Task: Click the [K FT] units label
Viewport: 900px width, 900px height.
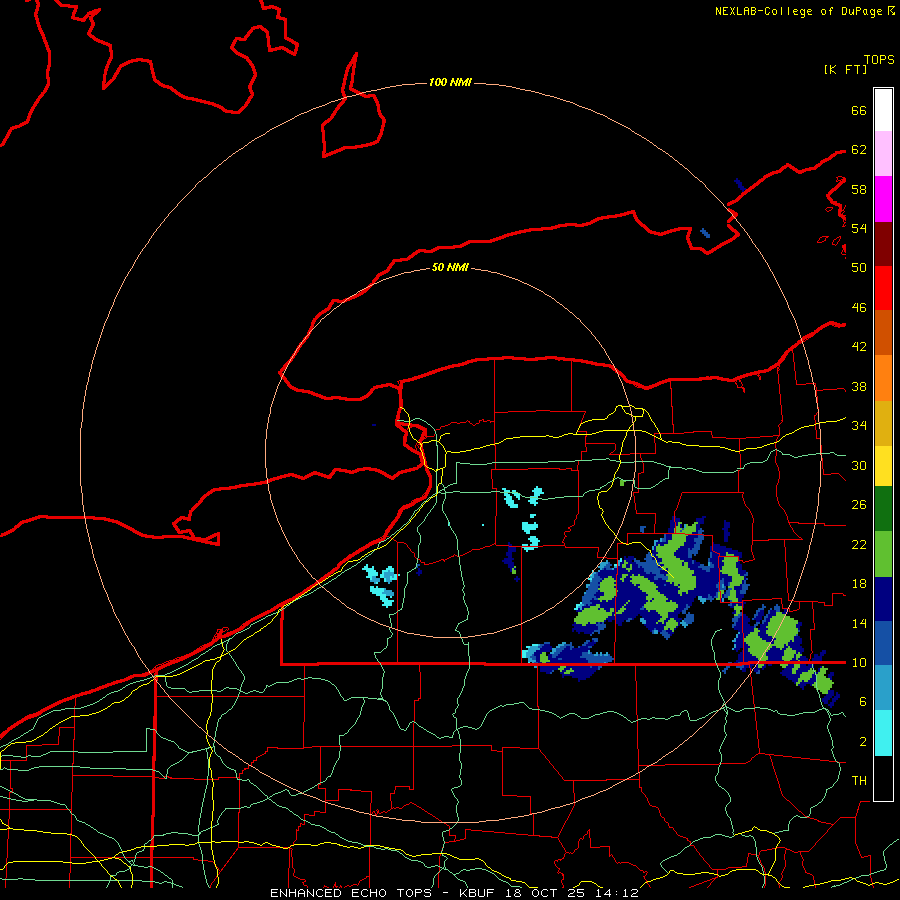Action: click(845, 69)
